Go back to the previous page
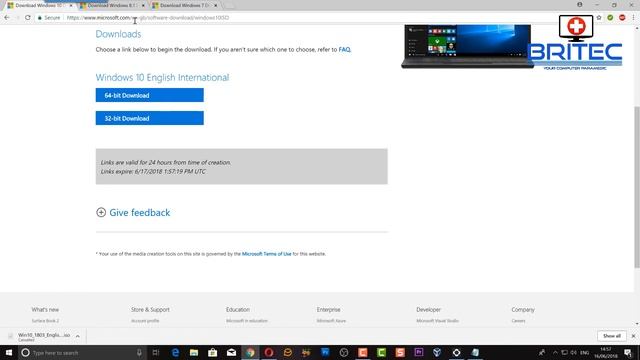The height and width of the screenshot is (360, 640). coord(7,18)
